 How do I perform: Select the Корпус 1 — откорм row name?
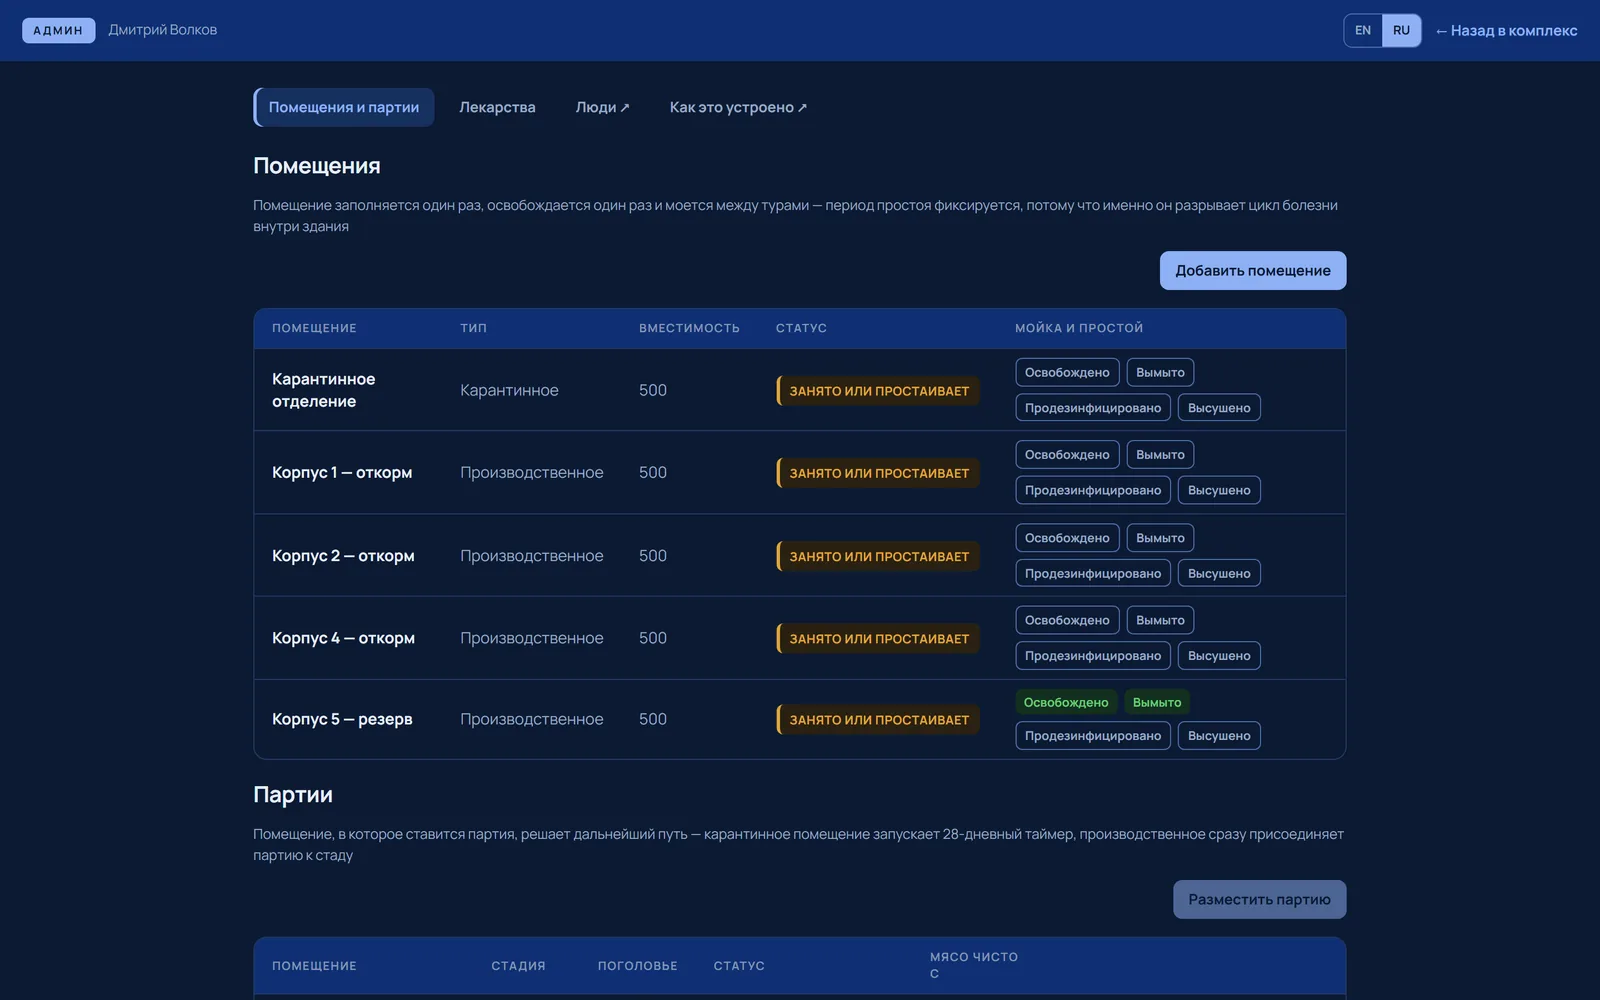(342, 472)
